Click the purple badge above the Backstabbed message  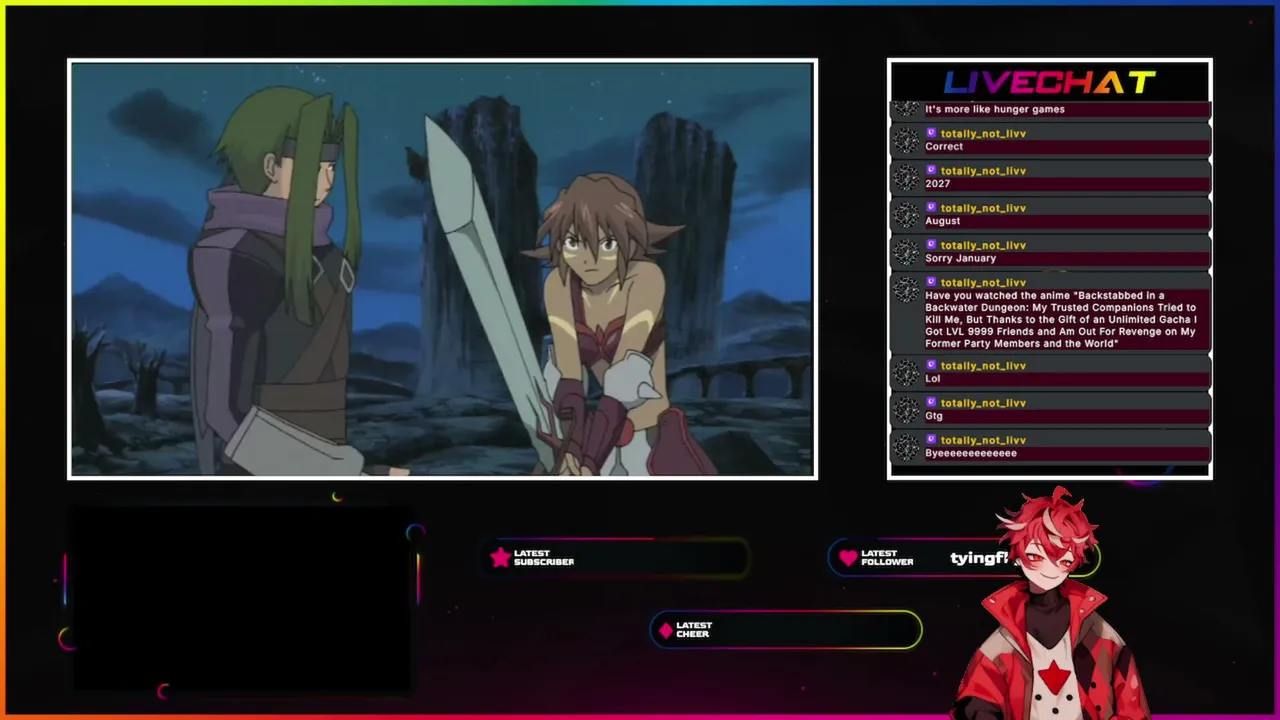[x=931, y=282]
